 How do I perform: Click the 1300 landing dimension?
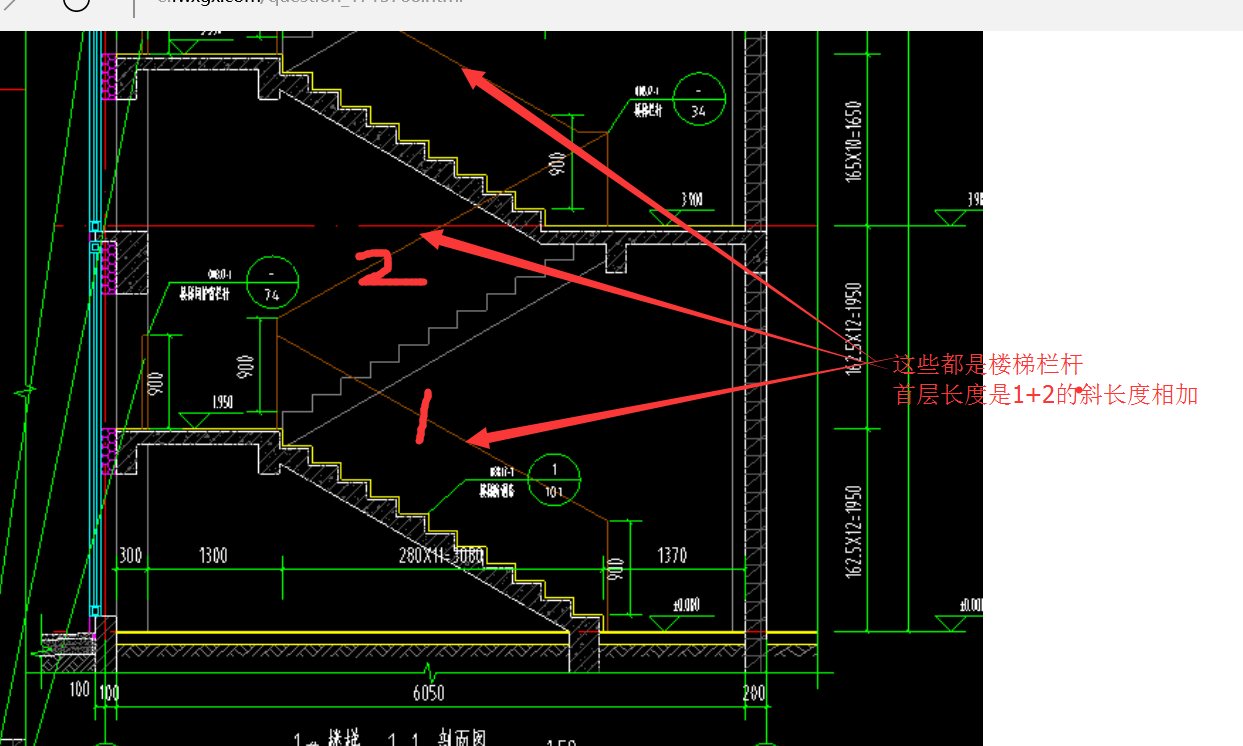point(212,555)
